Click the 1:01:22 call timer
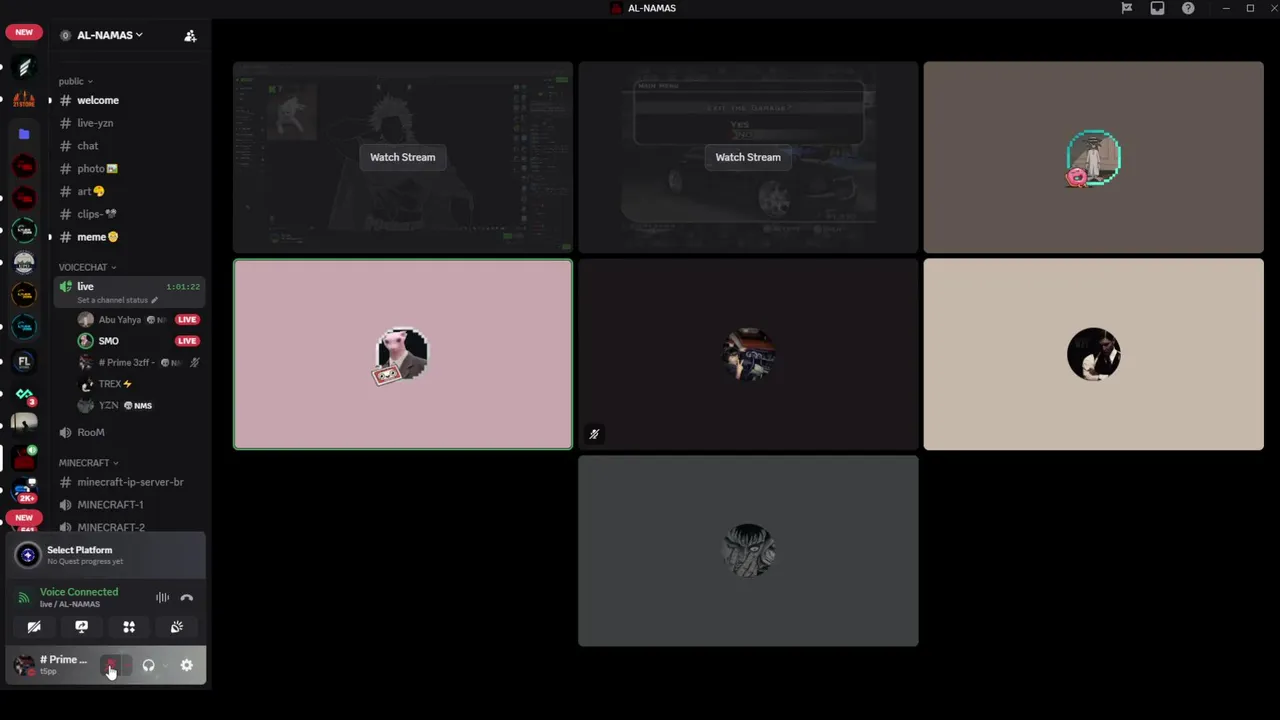 (x=183, y=287)
